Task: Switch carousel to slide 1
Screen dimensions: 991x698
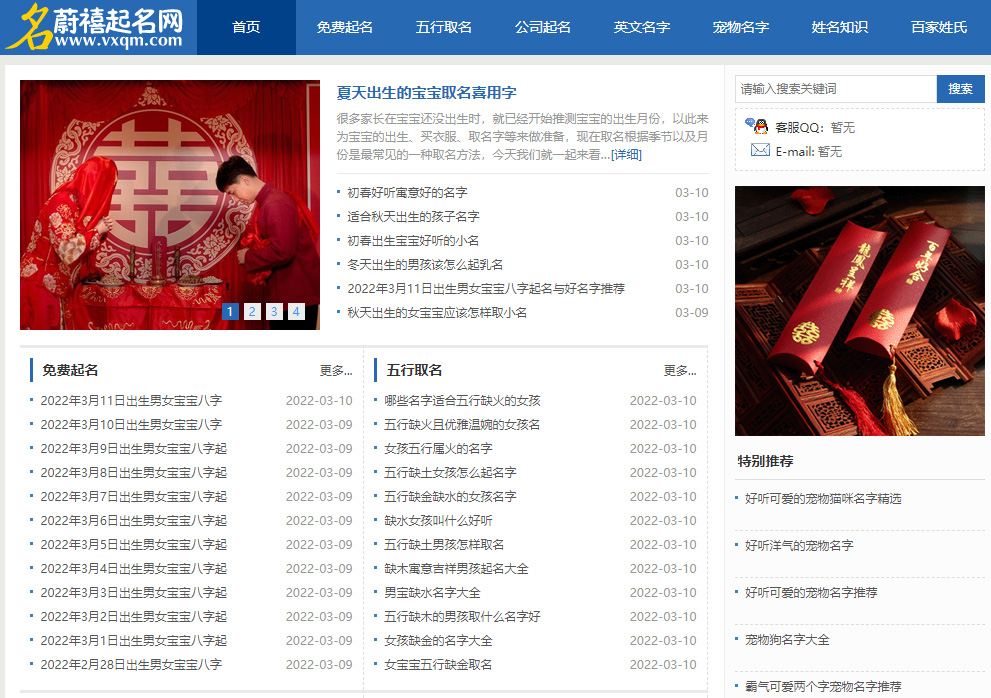Action: pos(230,311)
